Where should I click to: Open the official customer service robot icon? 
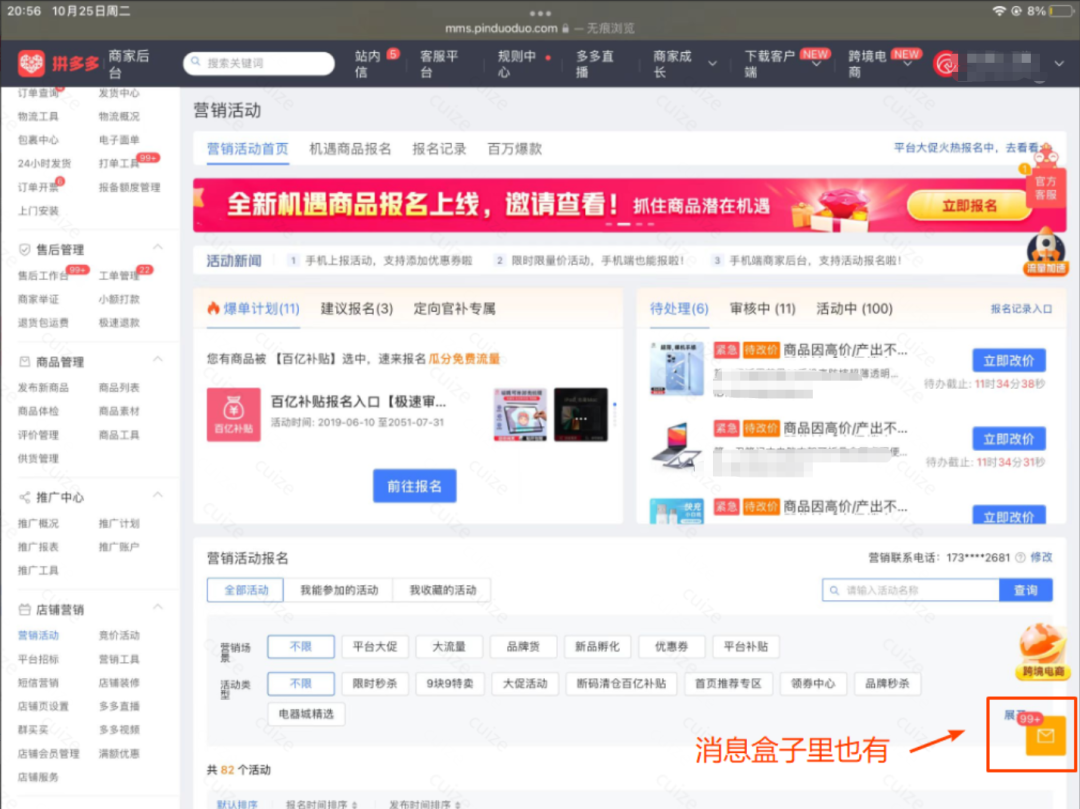1046,176
